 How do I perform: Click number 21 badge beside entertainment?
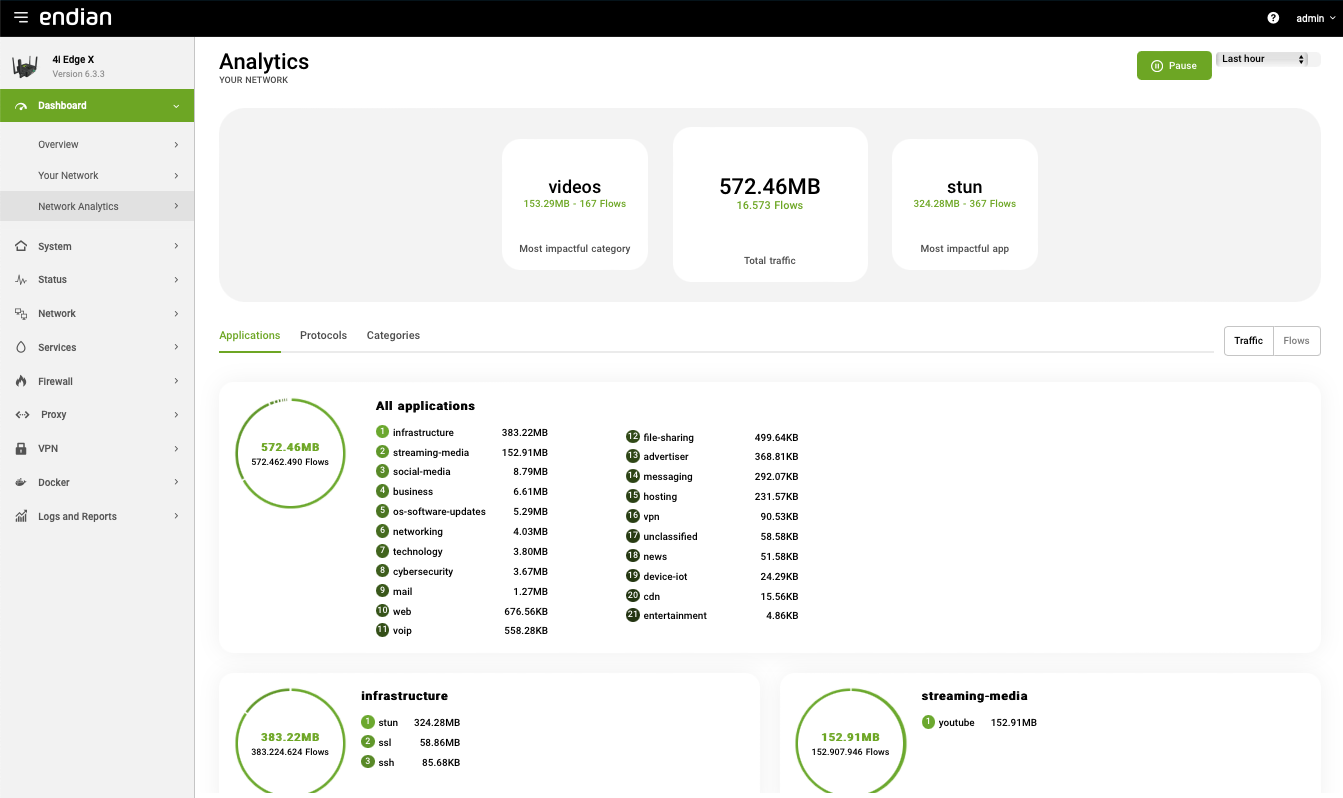coord(633,615)
